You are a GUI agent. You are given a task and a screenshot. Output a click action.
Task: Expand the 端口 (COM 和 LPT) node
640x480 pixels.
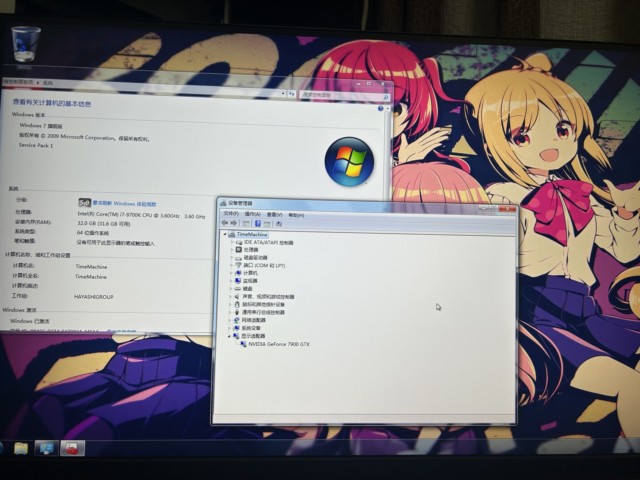click(x=231, y=265)
